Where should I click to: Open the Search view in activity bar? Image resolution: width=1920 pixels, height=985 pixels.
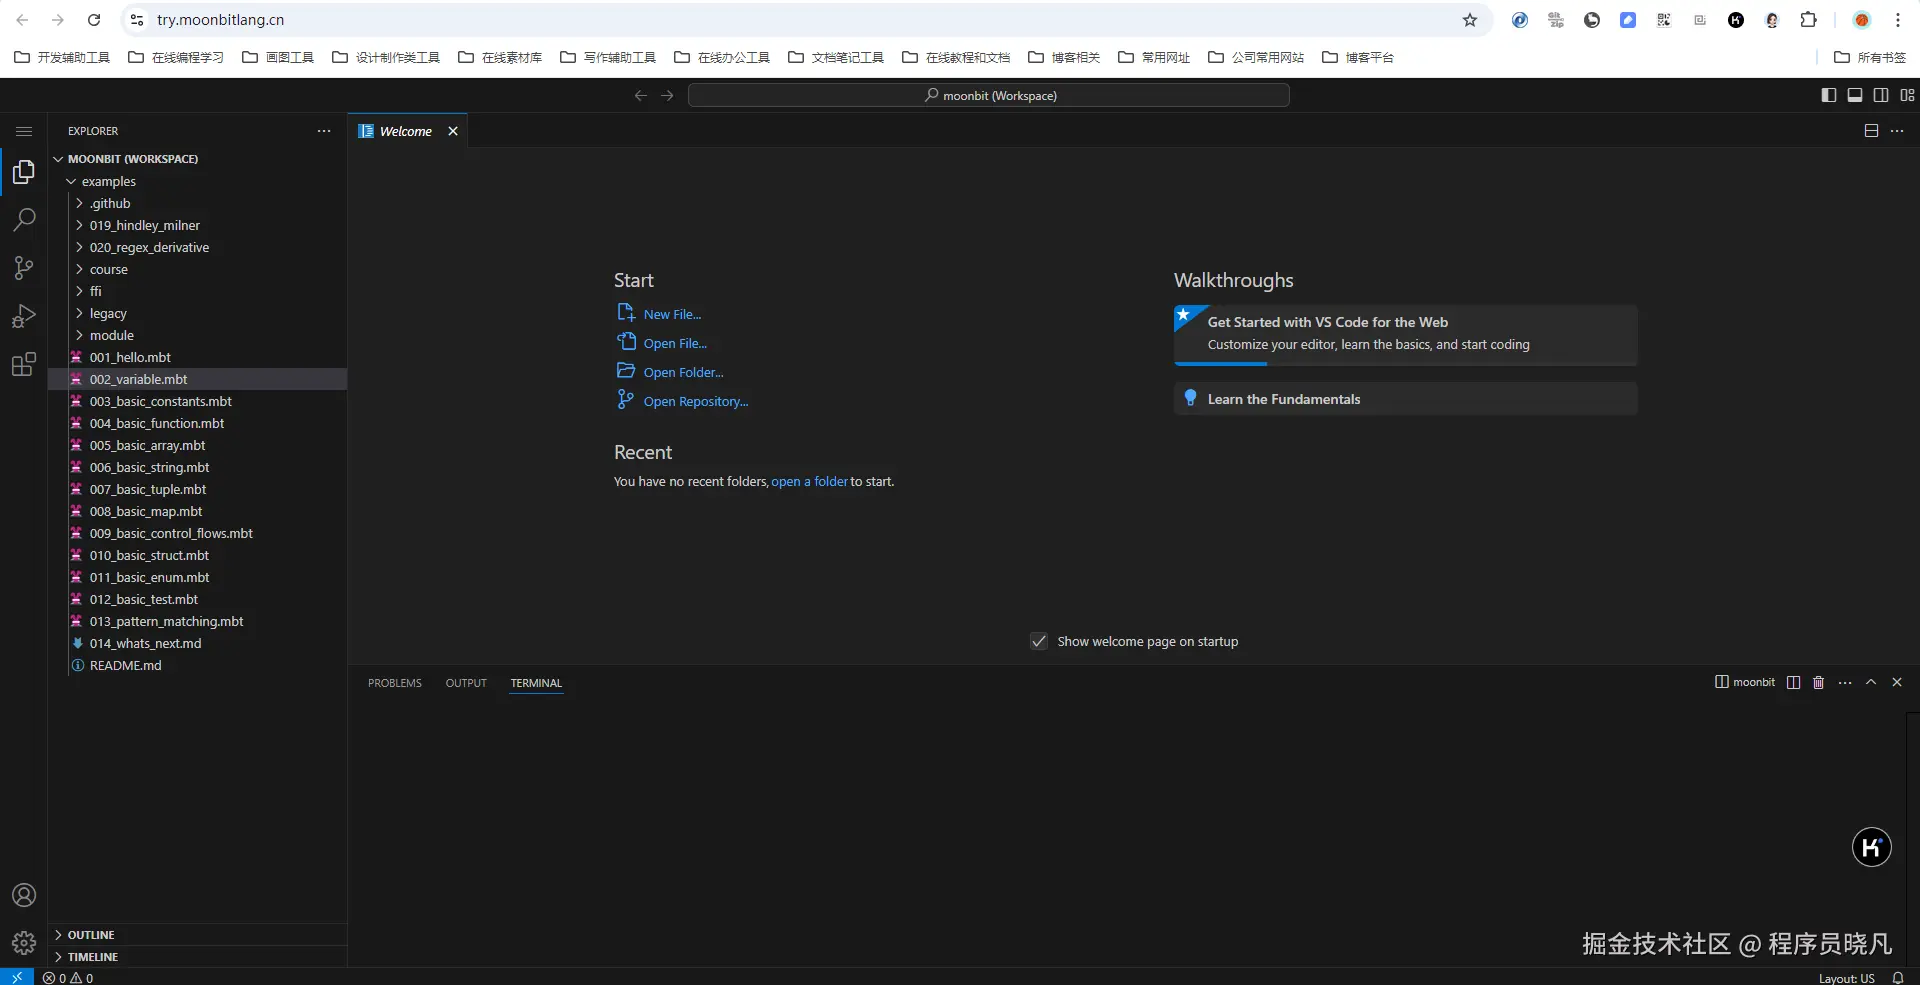tap(24, 220)
